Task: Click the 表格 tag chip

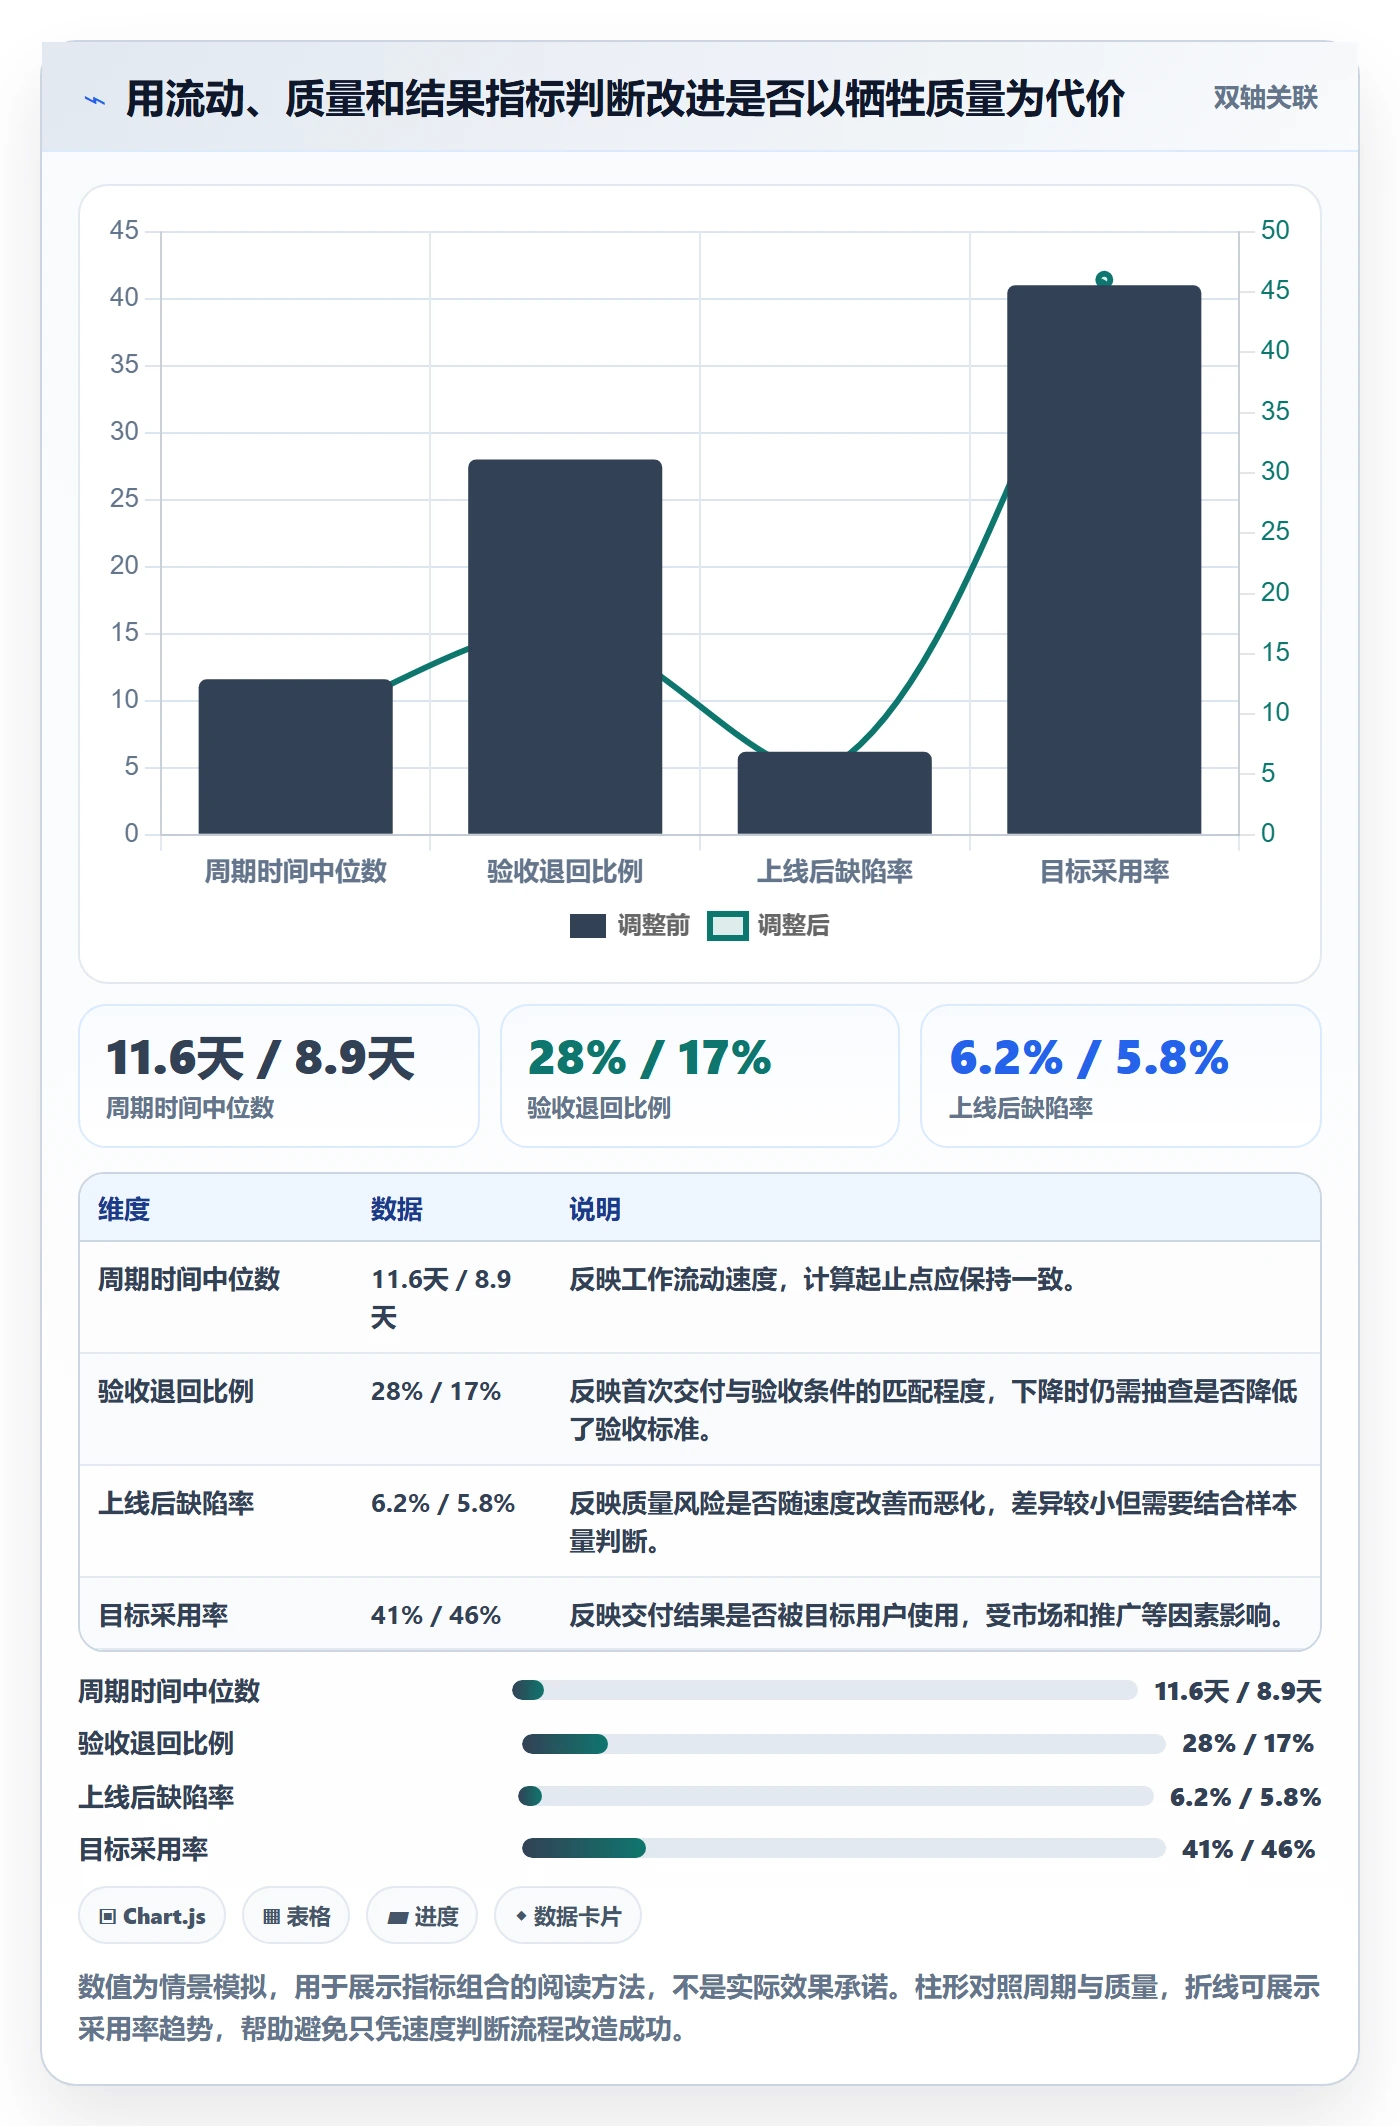Action: click(296, 1916)
